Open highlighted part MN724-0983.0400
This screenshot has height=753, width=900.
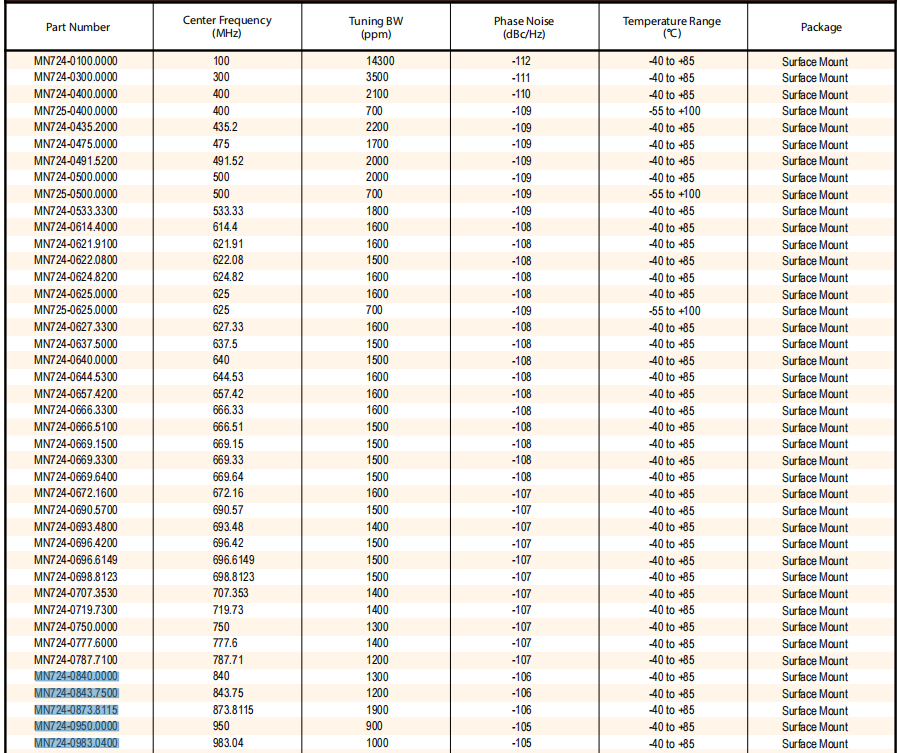(76, 743)
